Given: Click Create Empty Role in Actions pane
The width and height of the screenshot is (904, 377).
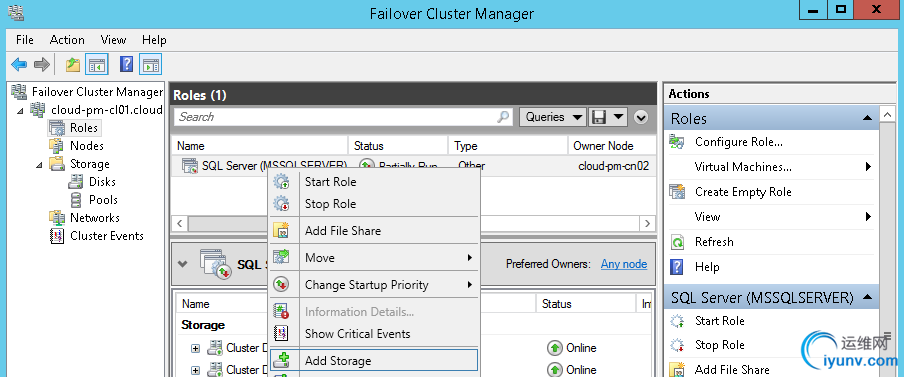Looking at the screenshot, I should coord(743,192).
